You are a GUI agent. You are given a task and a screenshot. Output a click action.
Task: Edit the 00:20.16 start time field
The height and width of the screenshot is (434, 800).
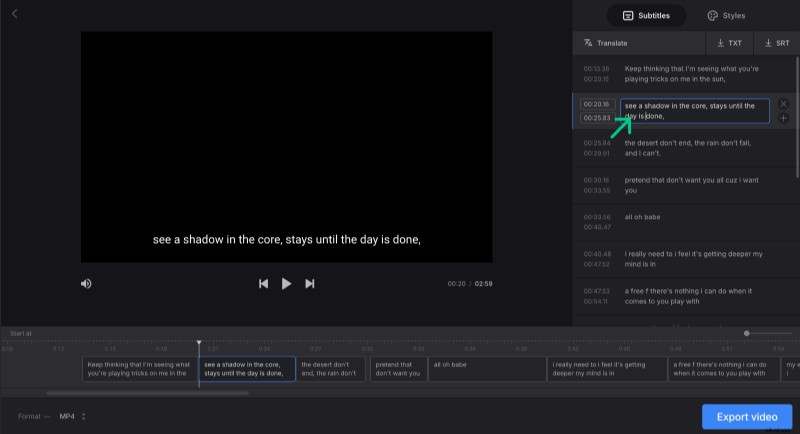point(597,104)
